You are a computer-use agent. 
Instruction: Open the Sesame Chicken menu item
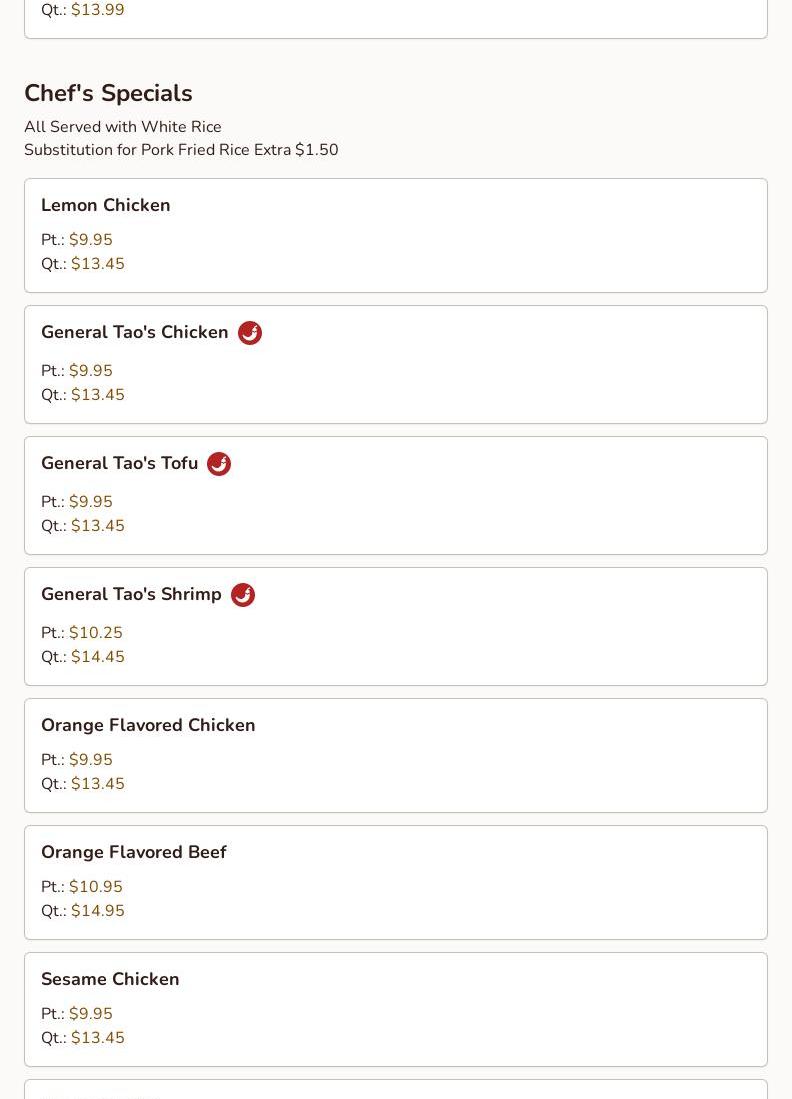point(110,979)
